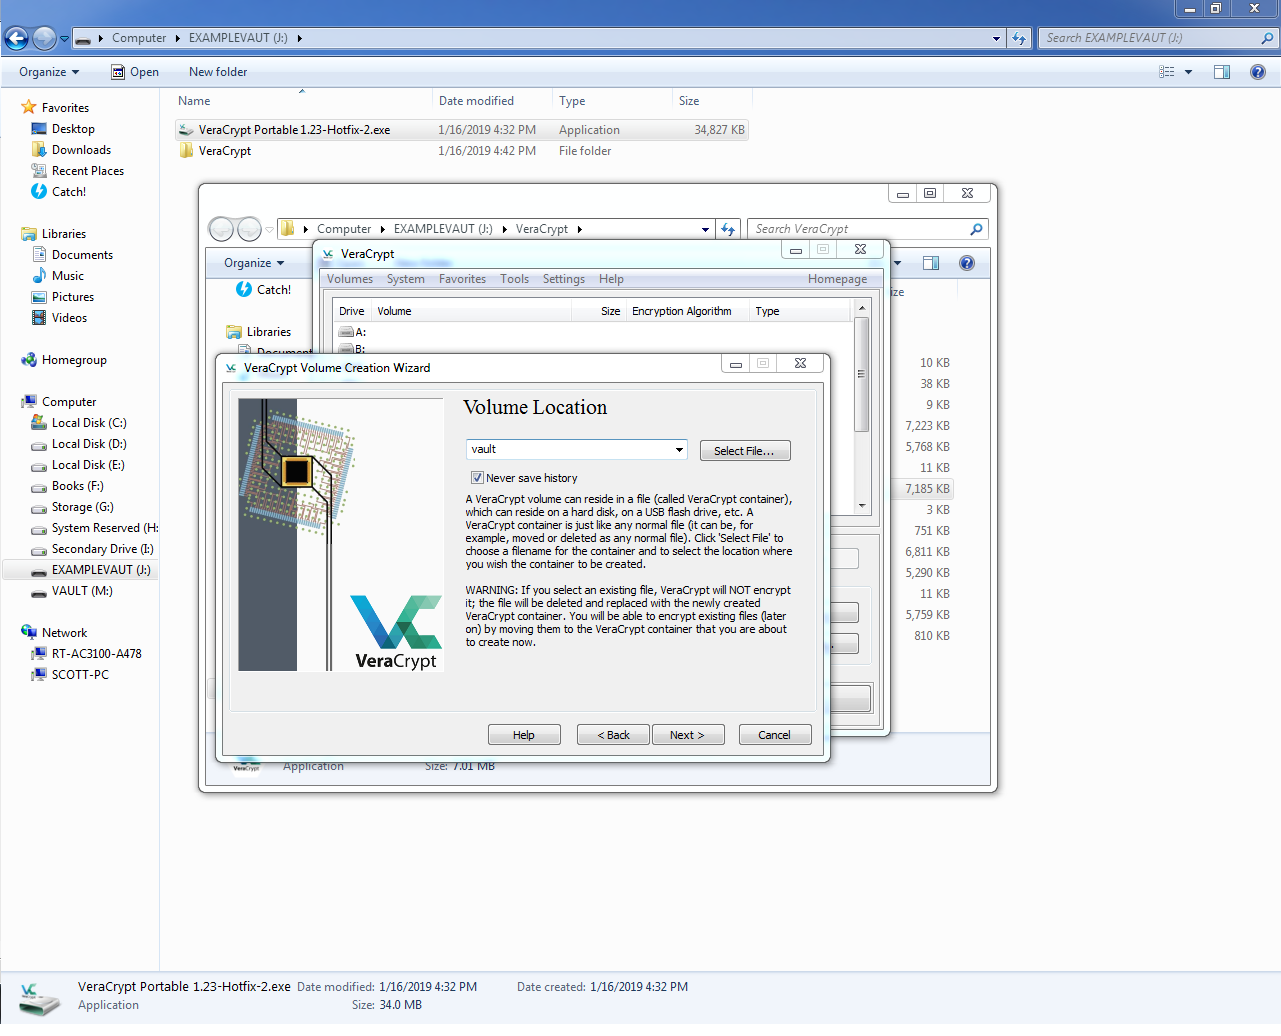Select drive A: in the VeraCrypt drive list
Viewport: 1281px width, 1036px height.
352,332
